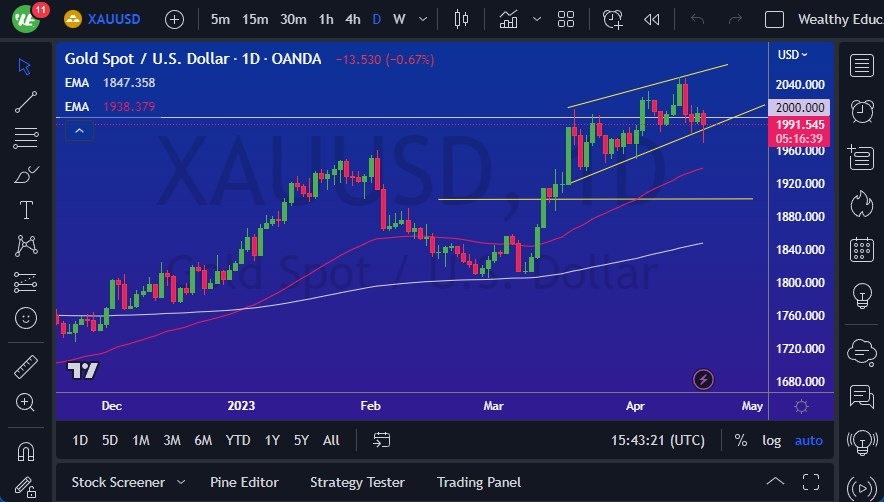884x502 pixels.
Task: Collapse the indicator legend
Action: click(x=79, y=131)
